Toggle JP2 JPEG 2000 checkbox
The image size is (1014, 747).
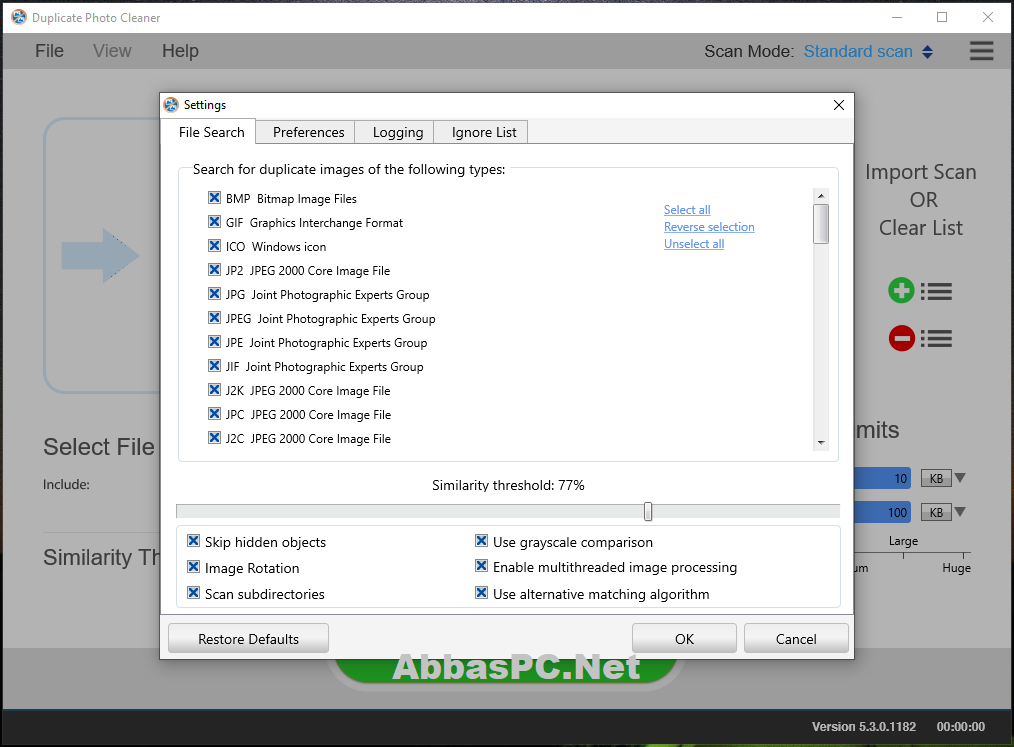[x=215, y=270]
